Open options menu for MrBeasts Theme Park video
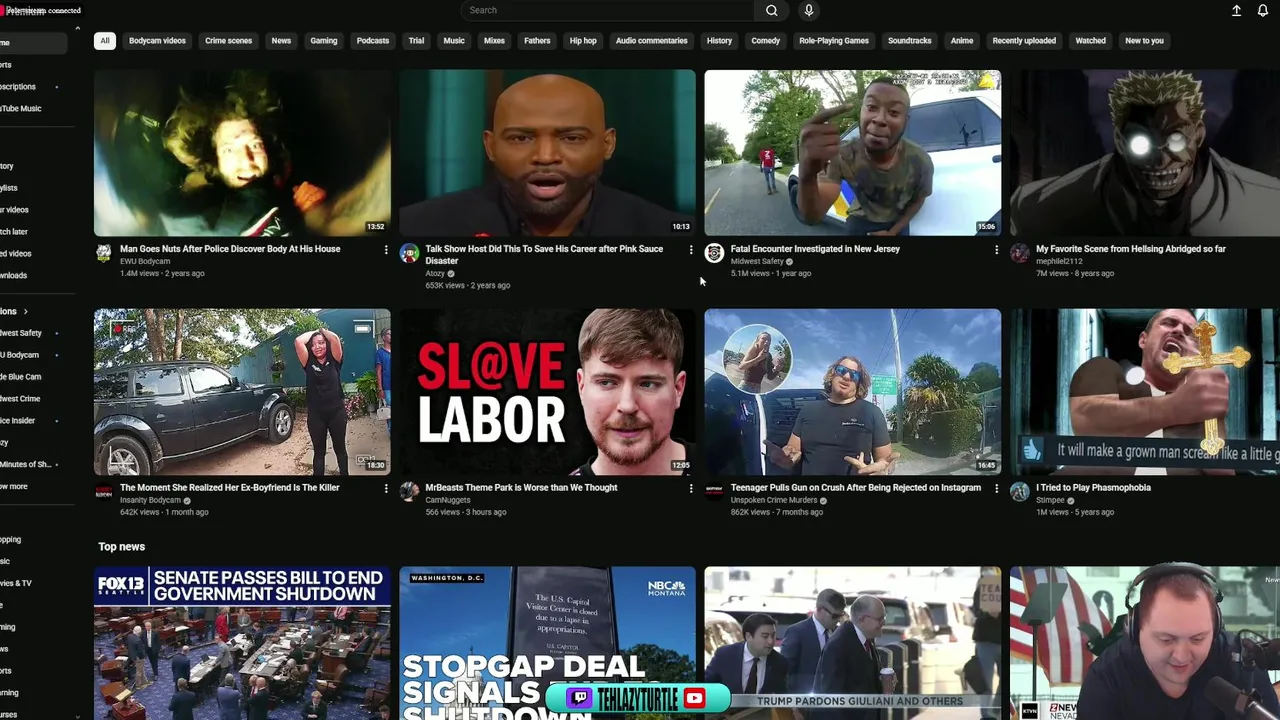 coord(691,489)
